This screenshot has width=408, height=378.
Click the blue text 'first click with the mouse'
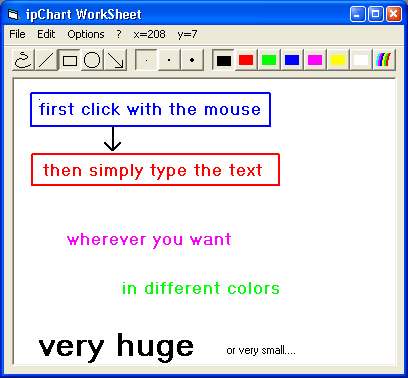point(150,109)
